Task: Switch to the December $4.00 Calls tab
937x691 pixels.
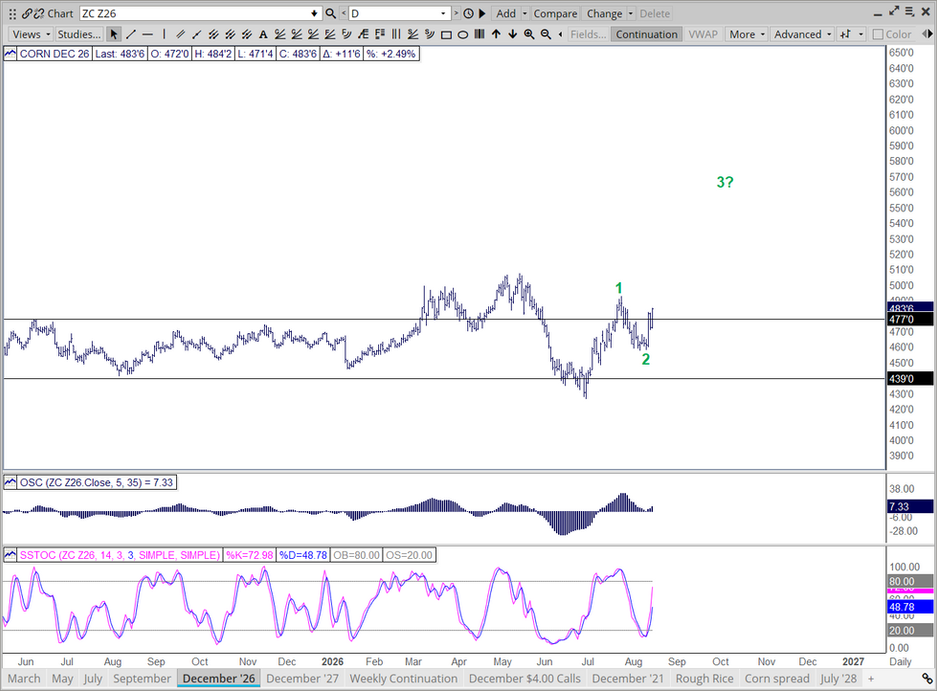Action: click(525, 678)
